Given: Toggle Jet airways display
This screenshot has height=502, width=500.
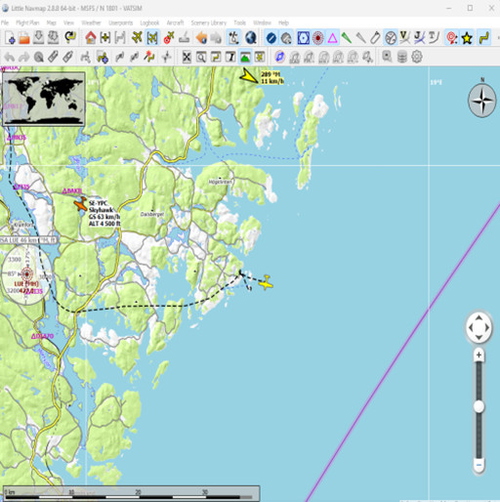Looking at the screenshot, I should [x=419, y=38].
